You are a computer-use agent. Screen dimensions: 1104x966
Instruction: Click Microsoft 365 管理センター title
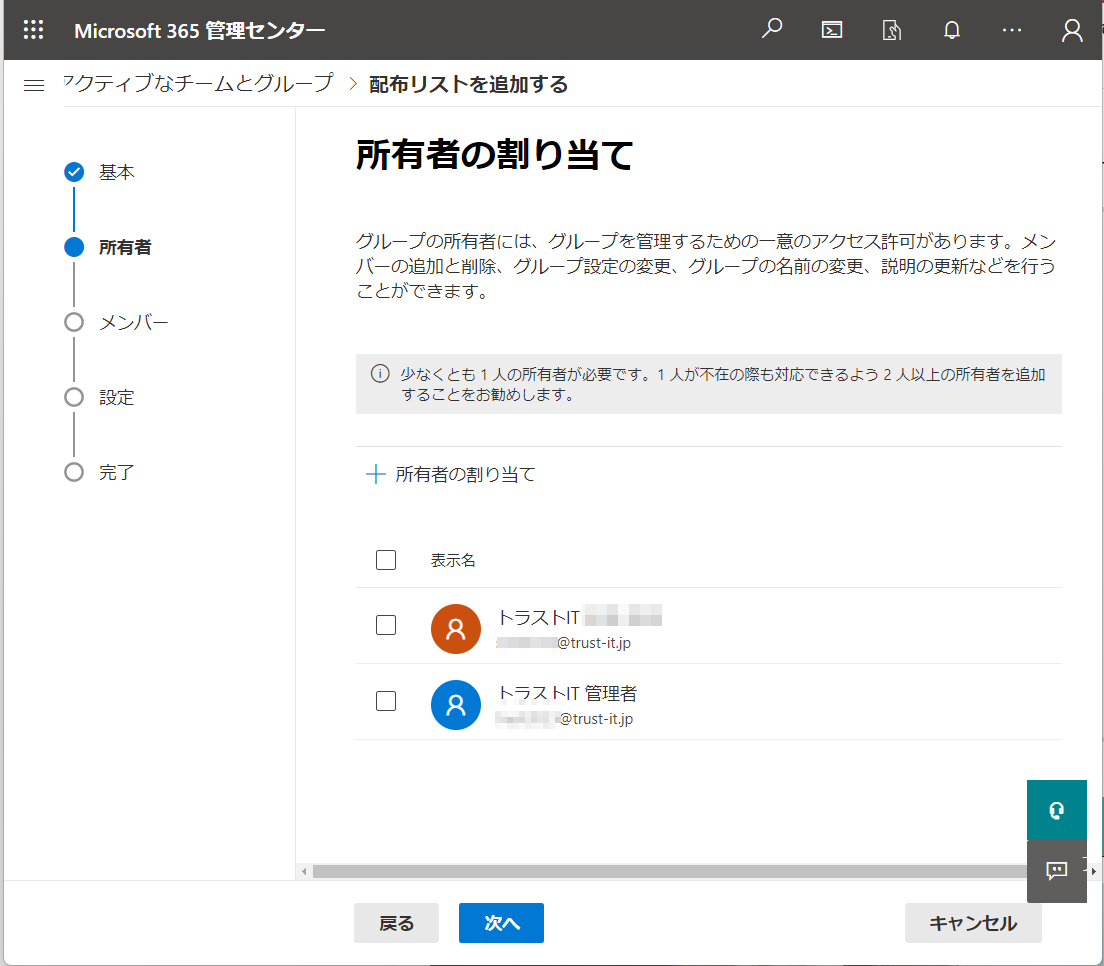click(199, 30)
